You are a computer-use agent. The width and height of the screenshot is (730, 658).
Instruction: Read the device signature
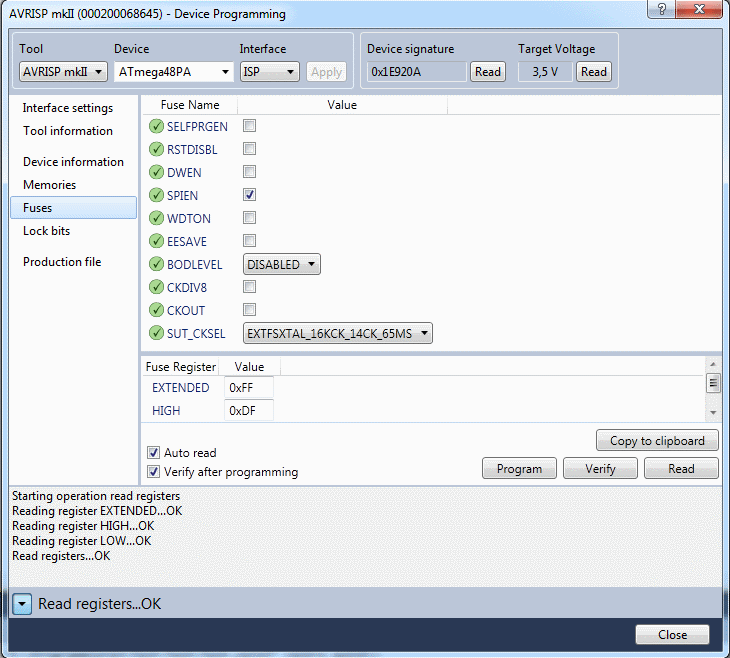tap(487, 72)
